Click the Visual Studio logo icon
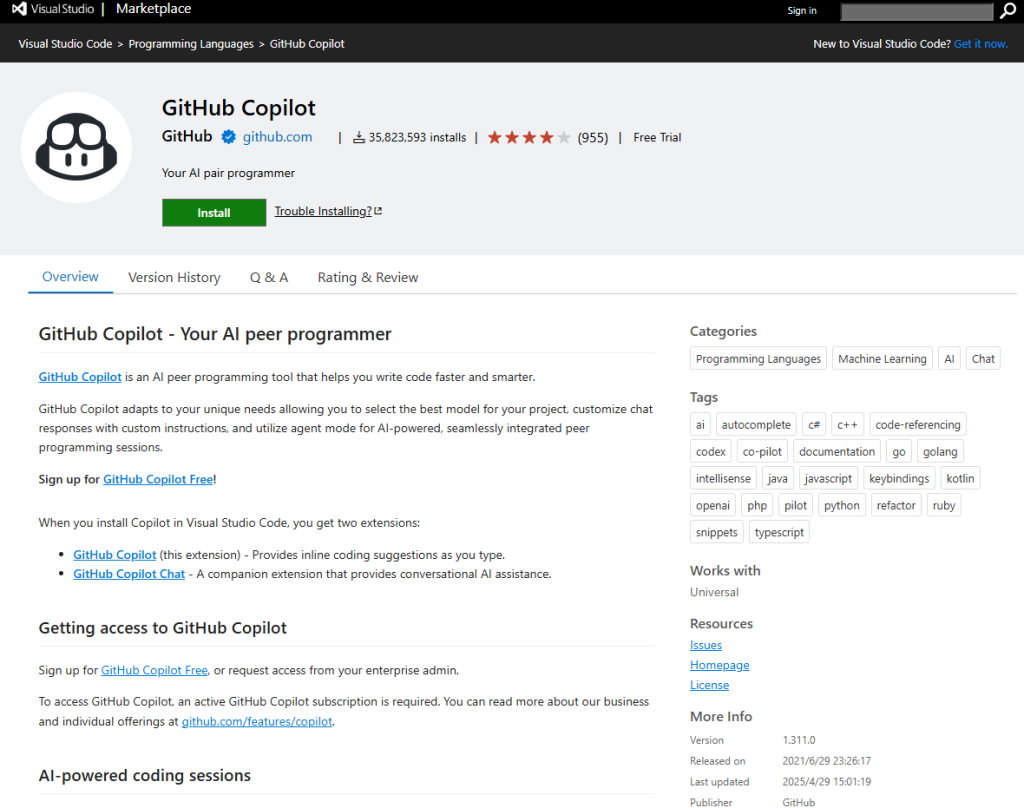 (19, 9)
